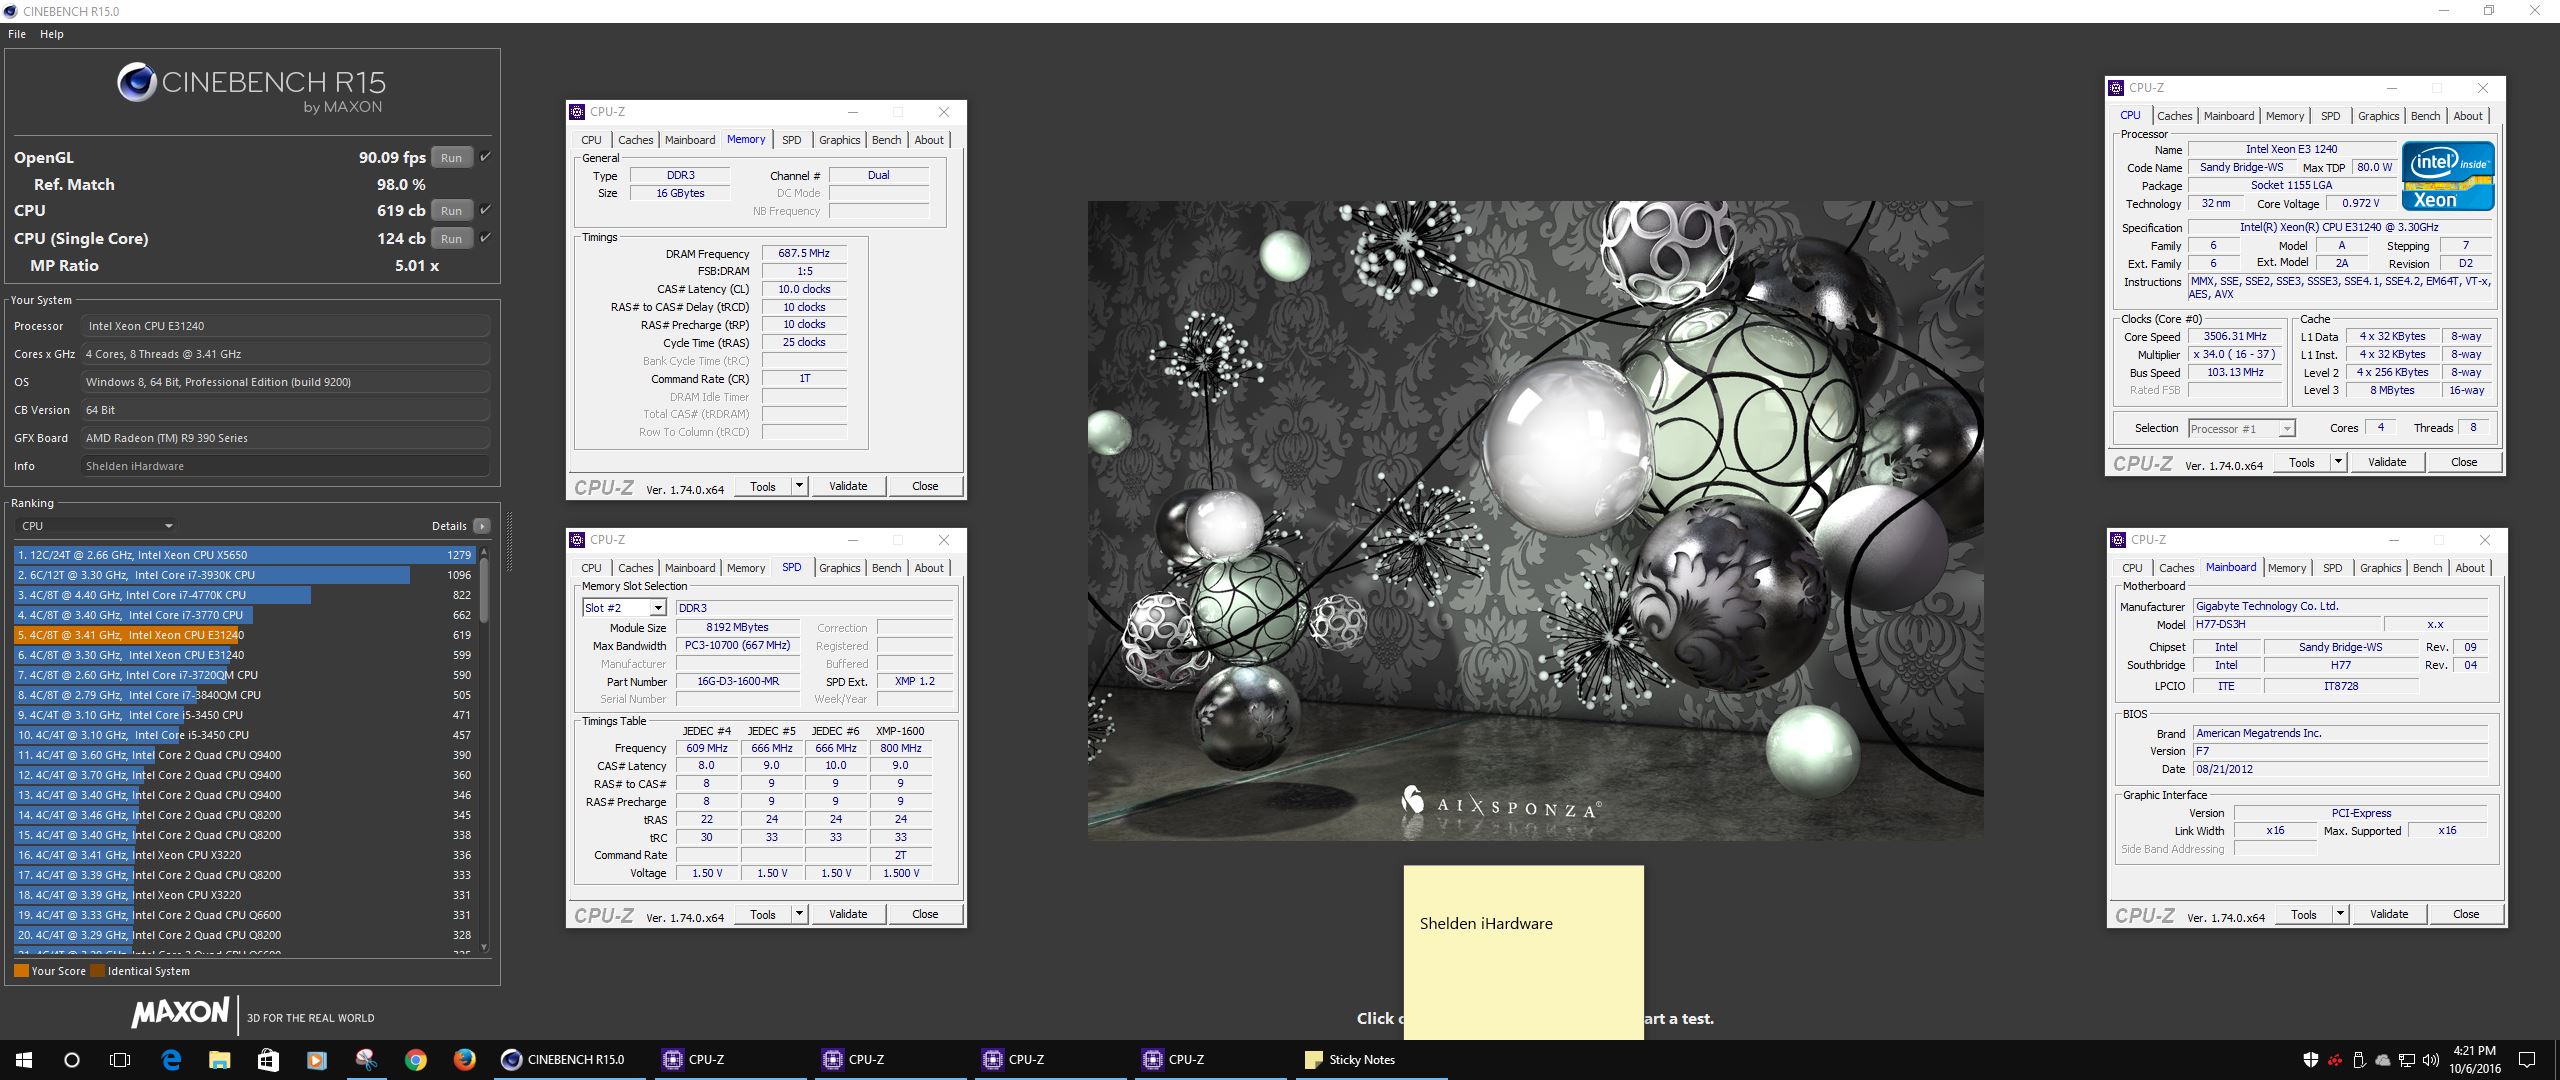2560x1080 pixels.
Task: Switch to About tab in Mainboard window
Action: click(x=2470, y=568)
